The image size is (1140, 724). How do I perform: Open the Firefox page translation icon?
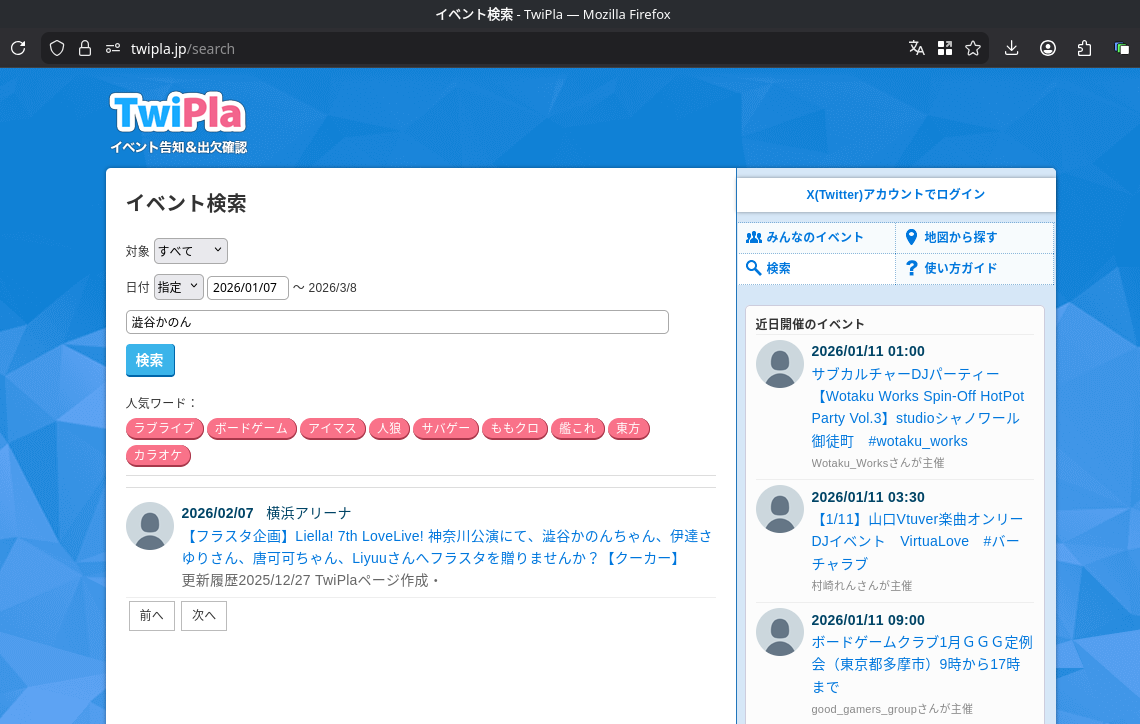916,47
